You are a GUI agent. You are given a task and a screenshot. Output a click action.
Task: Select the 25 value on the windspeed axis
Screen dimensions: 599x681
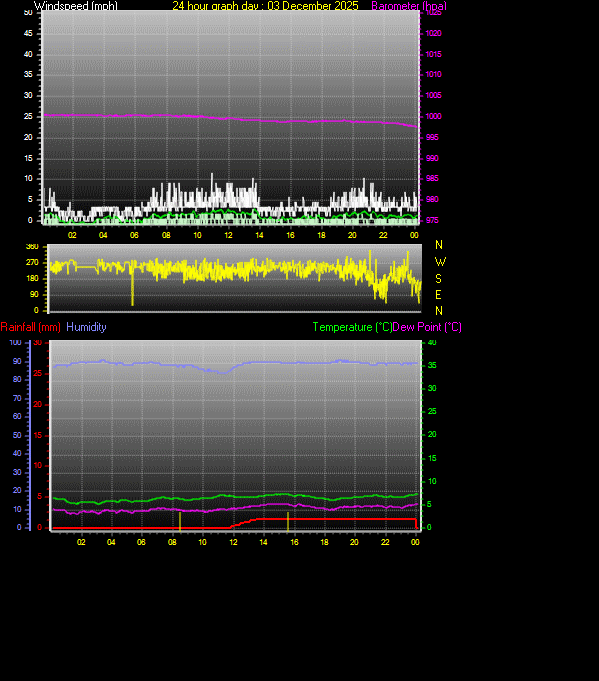pos(28,116)
